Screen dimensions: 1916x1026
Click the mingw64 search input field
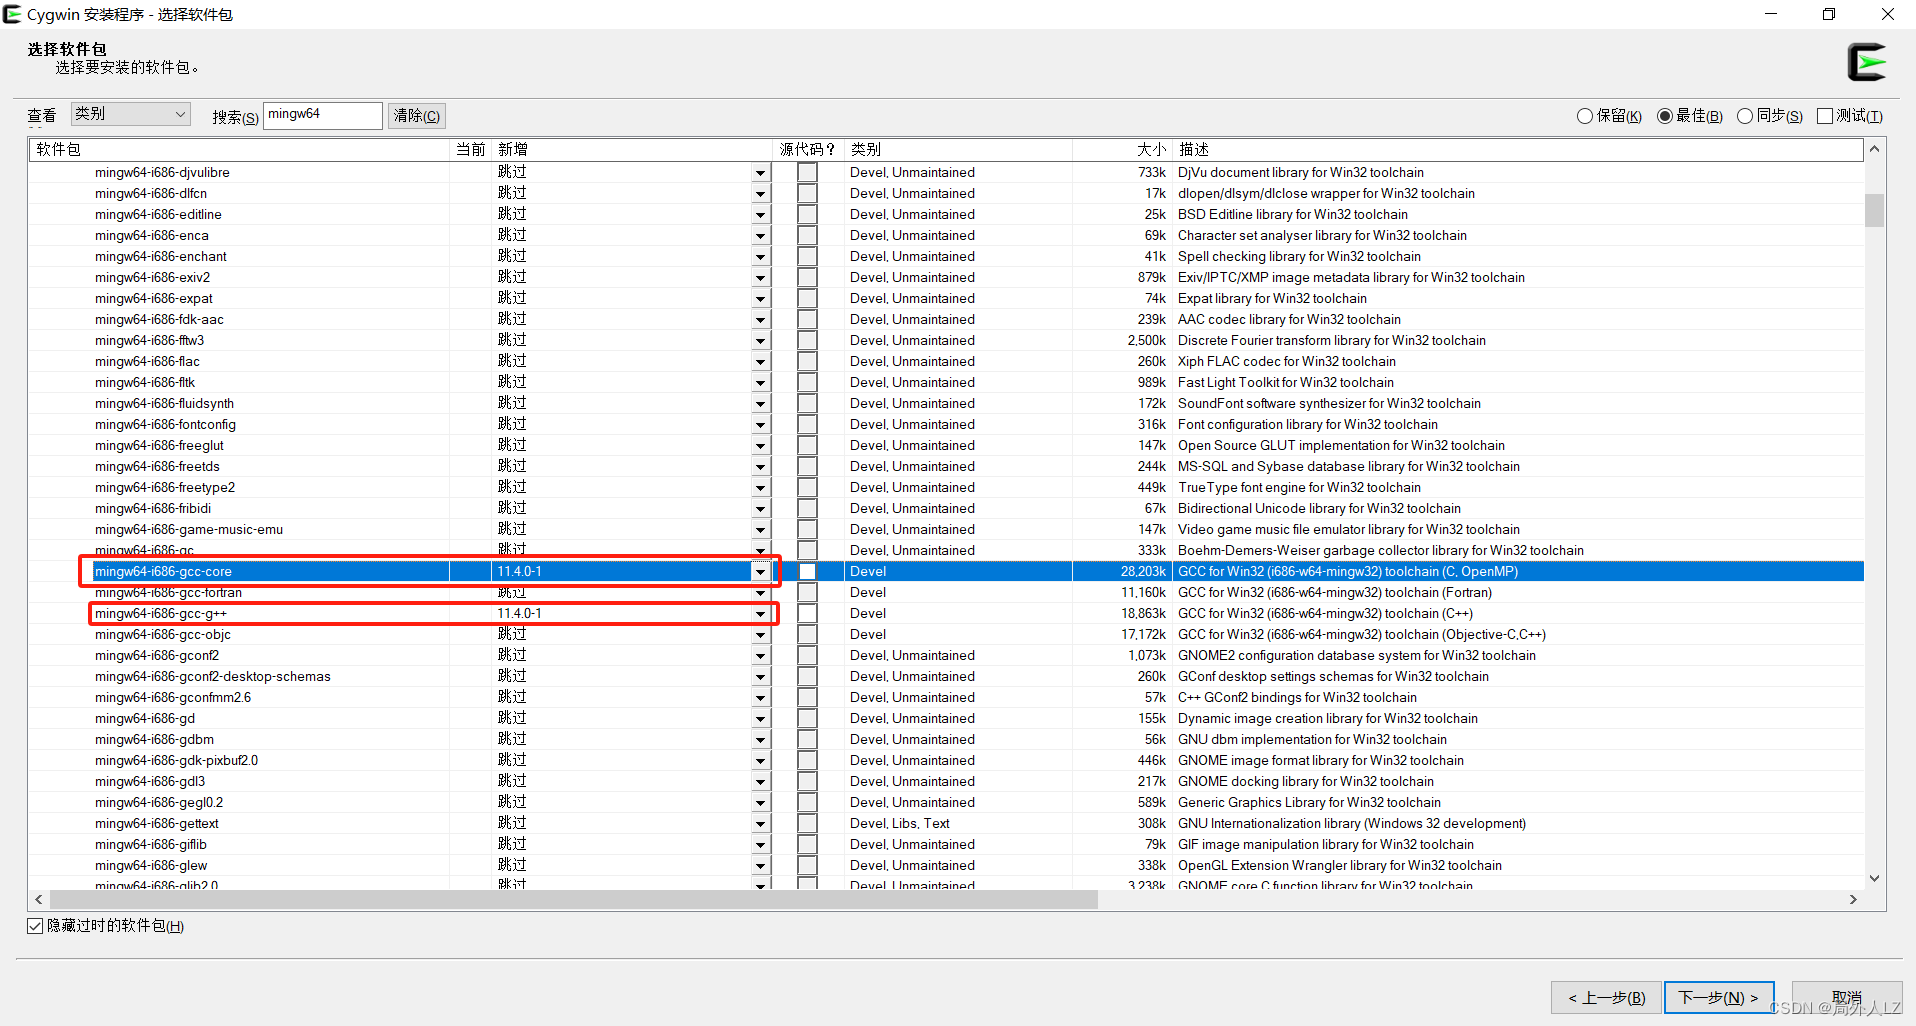click(x=322, y=115)
